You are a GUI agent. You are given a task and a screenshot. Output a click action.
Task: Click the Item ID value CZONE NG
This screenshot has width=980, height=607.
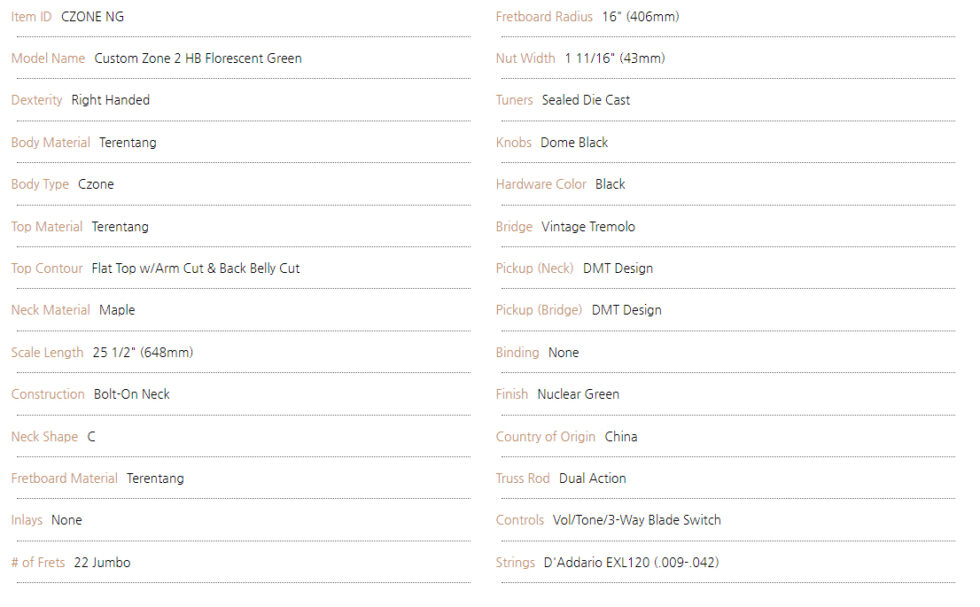[x=92, y=17]
